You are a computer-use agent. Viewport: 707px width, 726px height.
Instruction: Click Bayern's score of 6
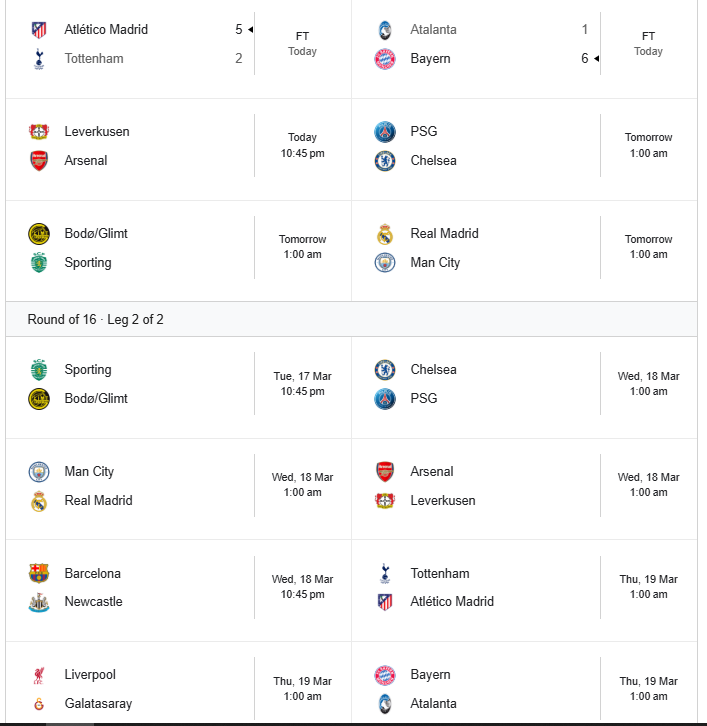[584, 59]
